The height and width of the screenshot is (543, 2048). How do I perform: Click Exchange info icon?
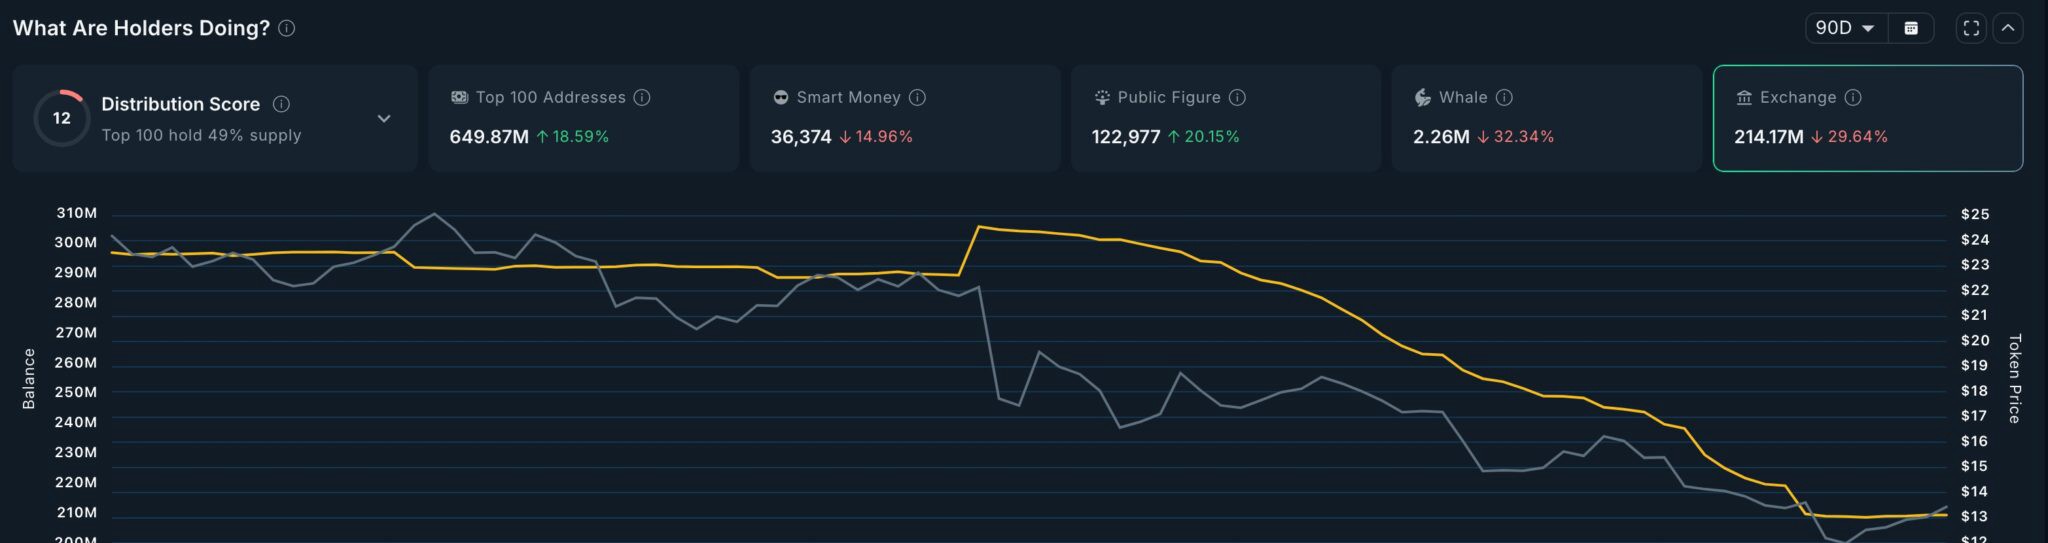point(1853,97)
